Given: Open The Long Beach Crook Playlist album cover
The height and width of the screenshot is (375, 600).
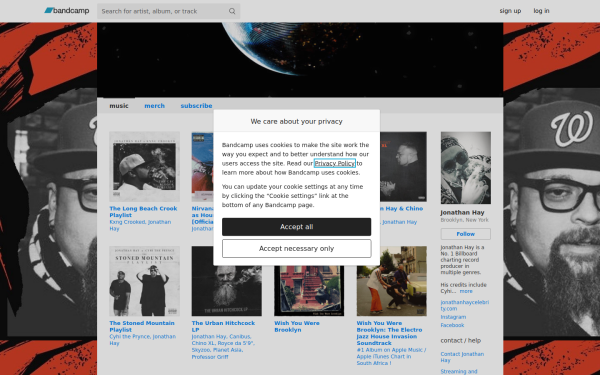Looking at the screenshot, I should [x=144, y=166].
